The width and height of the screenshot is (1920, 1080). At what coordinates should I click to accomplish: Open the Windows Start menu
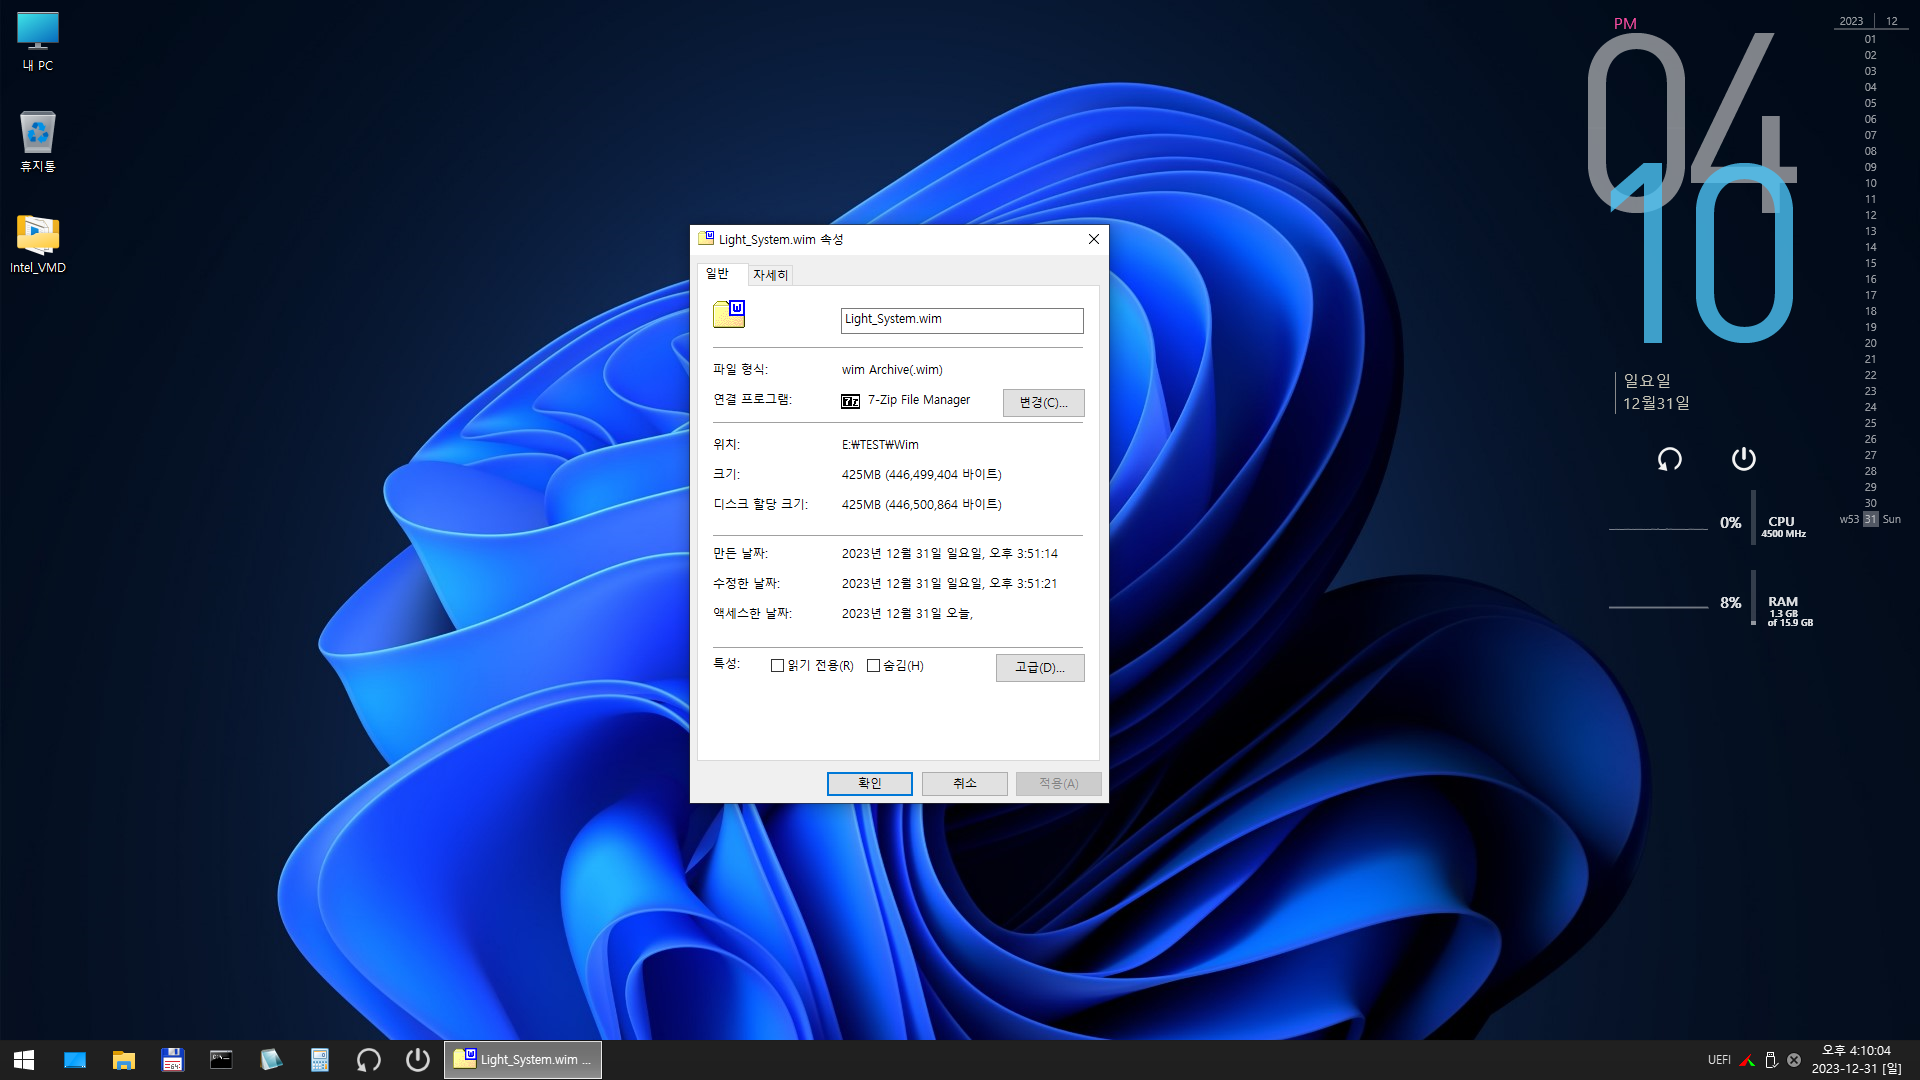24,1060
